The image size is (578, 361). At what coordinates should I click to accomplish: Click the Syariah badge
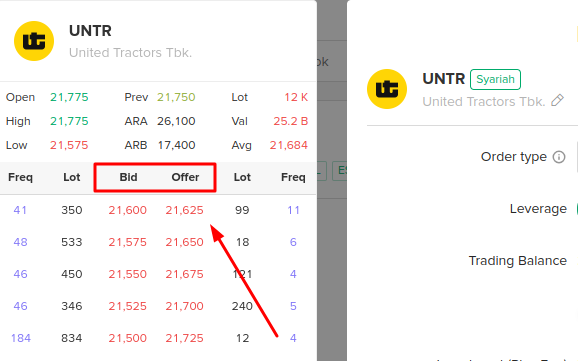pos(495,79)
